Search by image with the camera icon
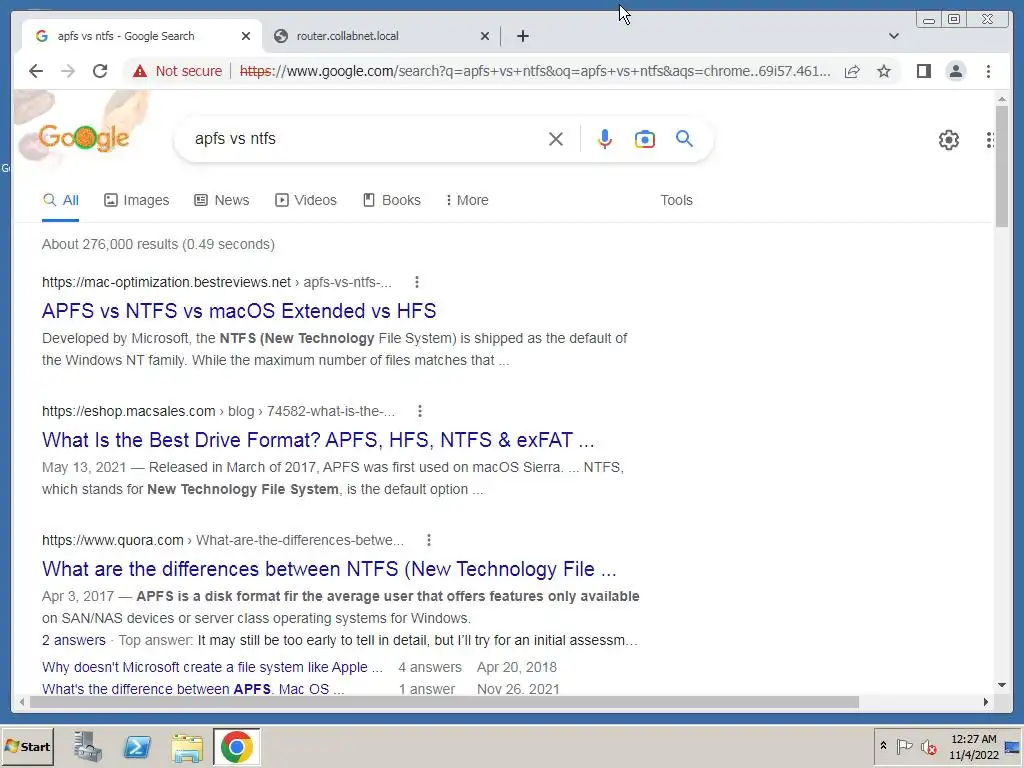This screenshot has height=768, width=1024. (645, 139)
